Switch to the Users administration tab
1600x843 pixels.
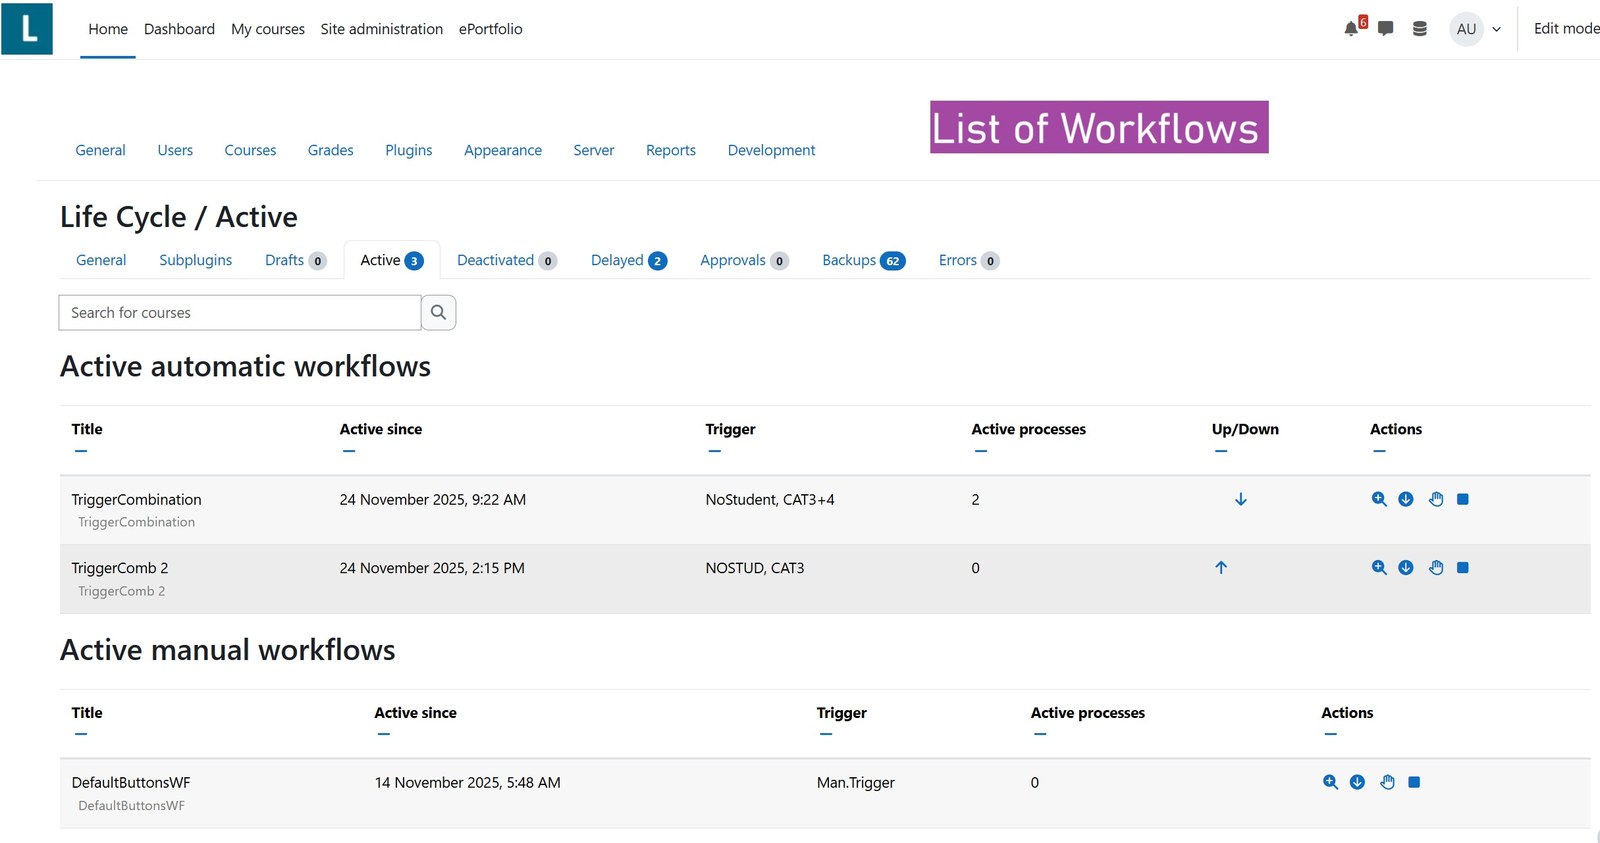pyautogui.click(x=175, y=150)
